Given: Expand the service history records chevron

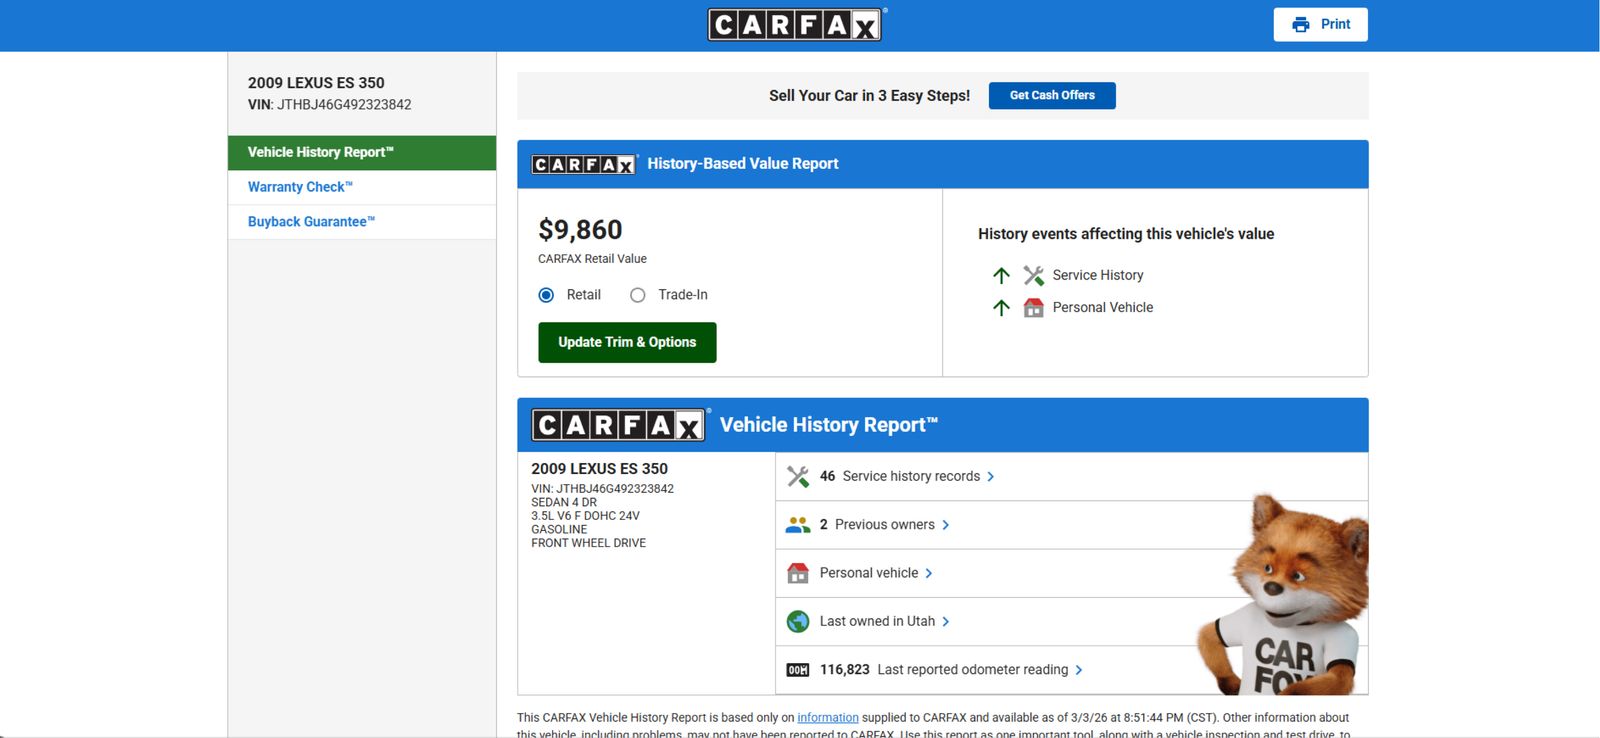Looking at the screenshot, I should [991, 477].
